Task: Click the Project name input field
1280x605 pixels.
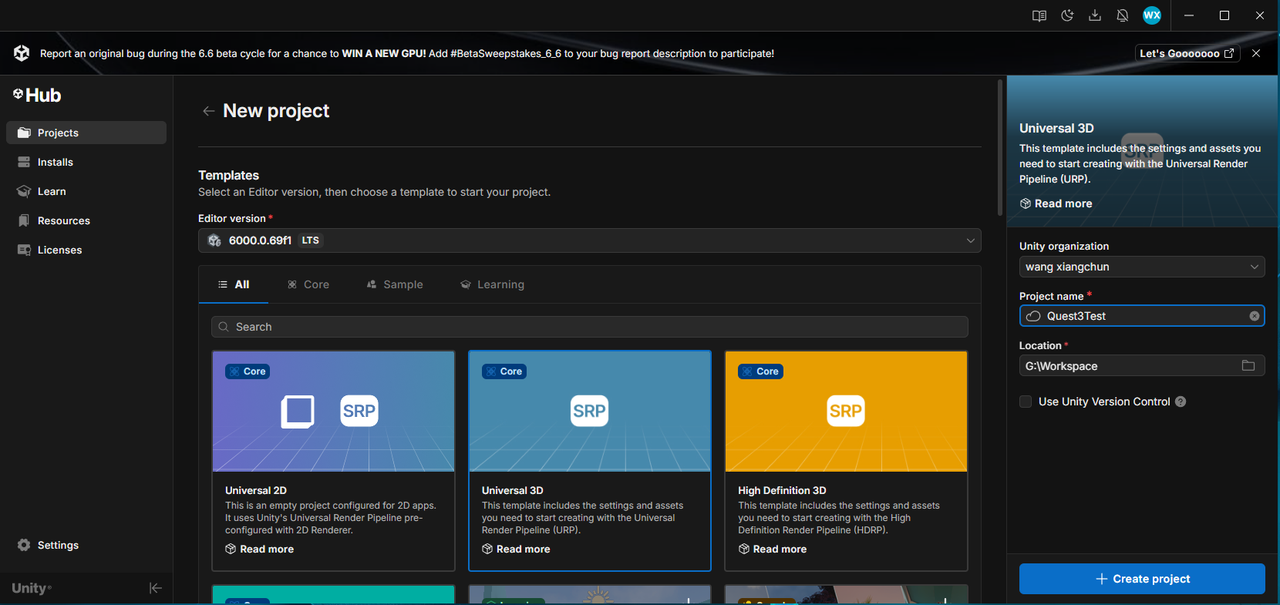Action: coord(1142,316)
